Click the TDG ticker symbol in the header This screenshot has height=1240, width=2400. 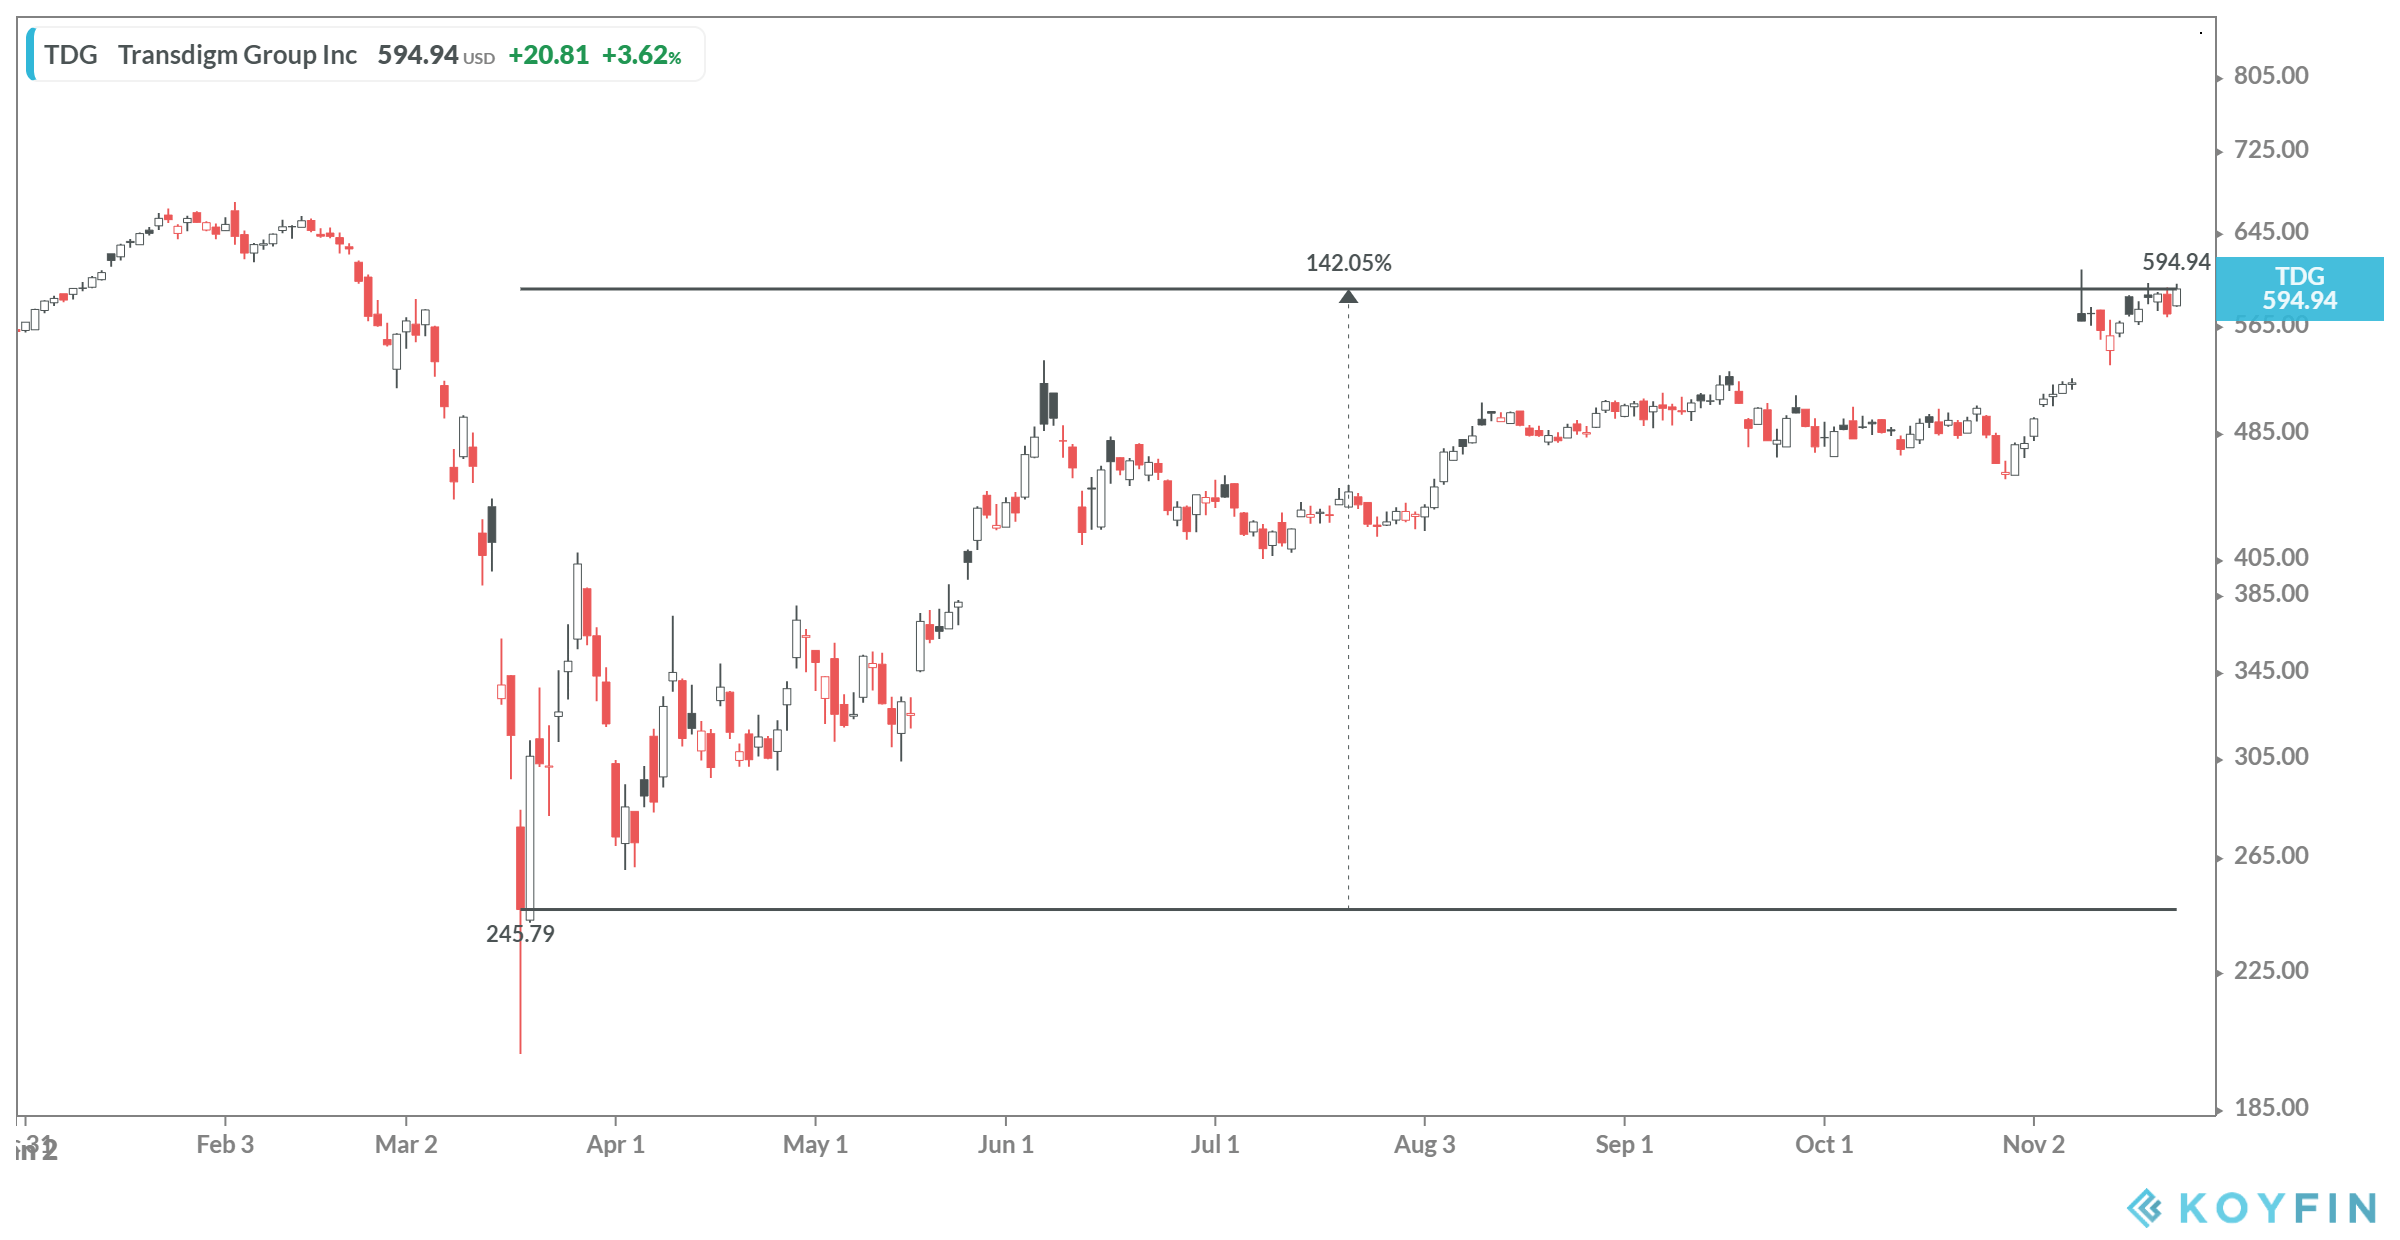(x=70, y=55)
